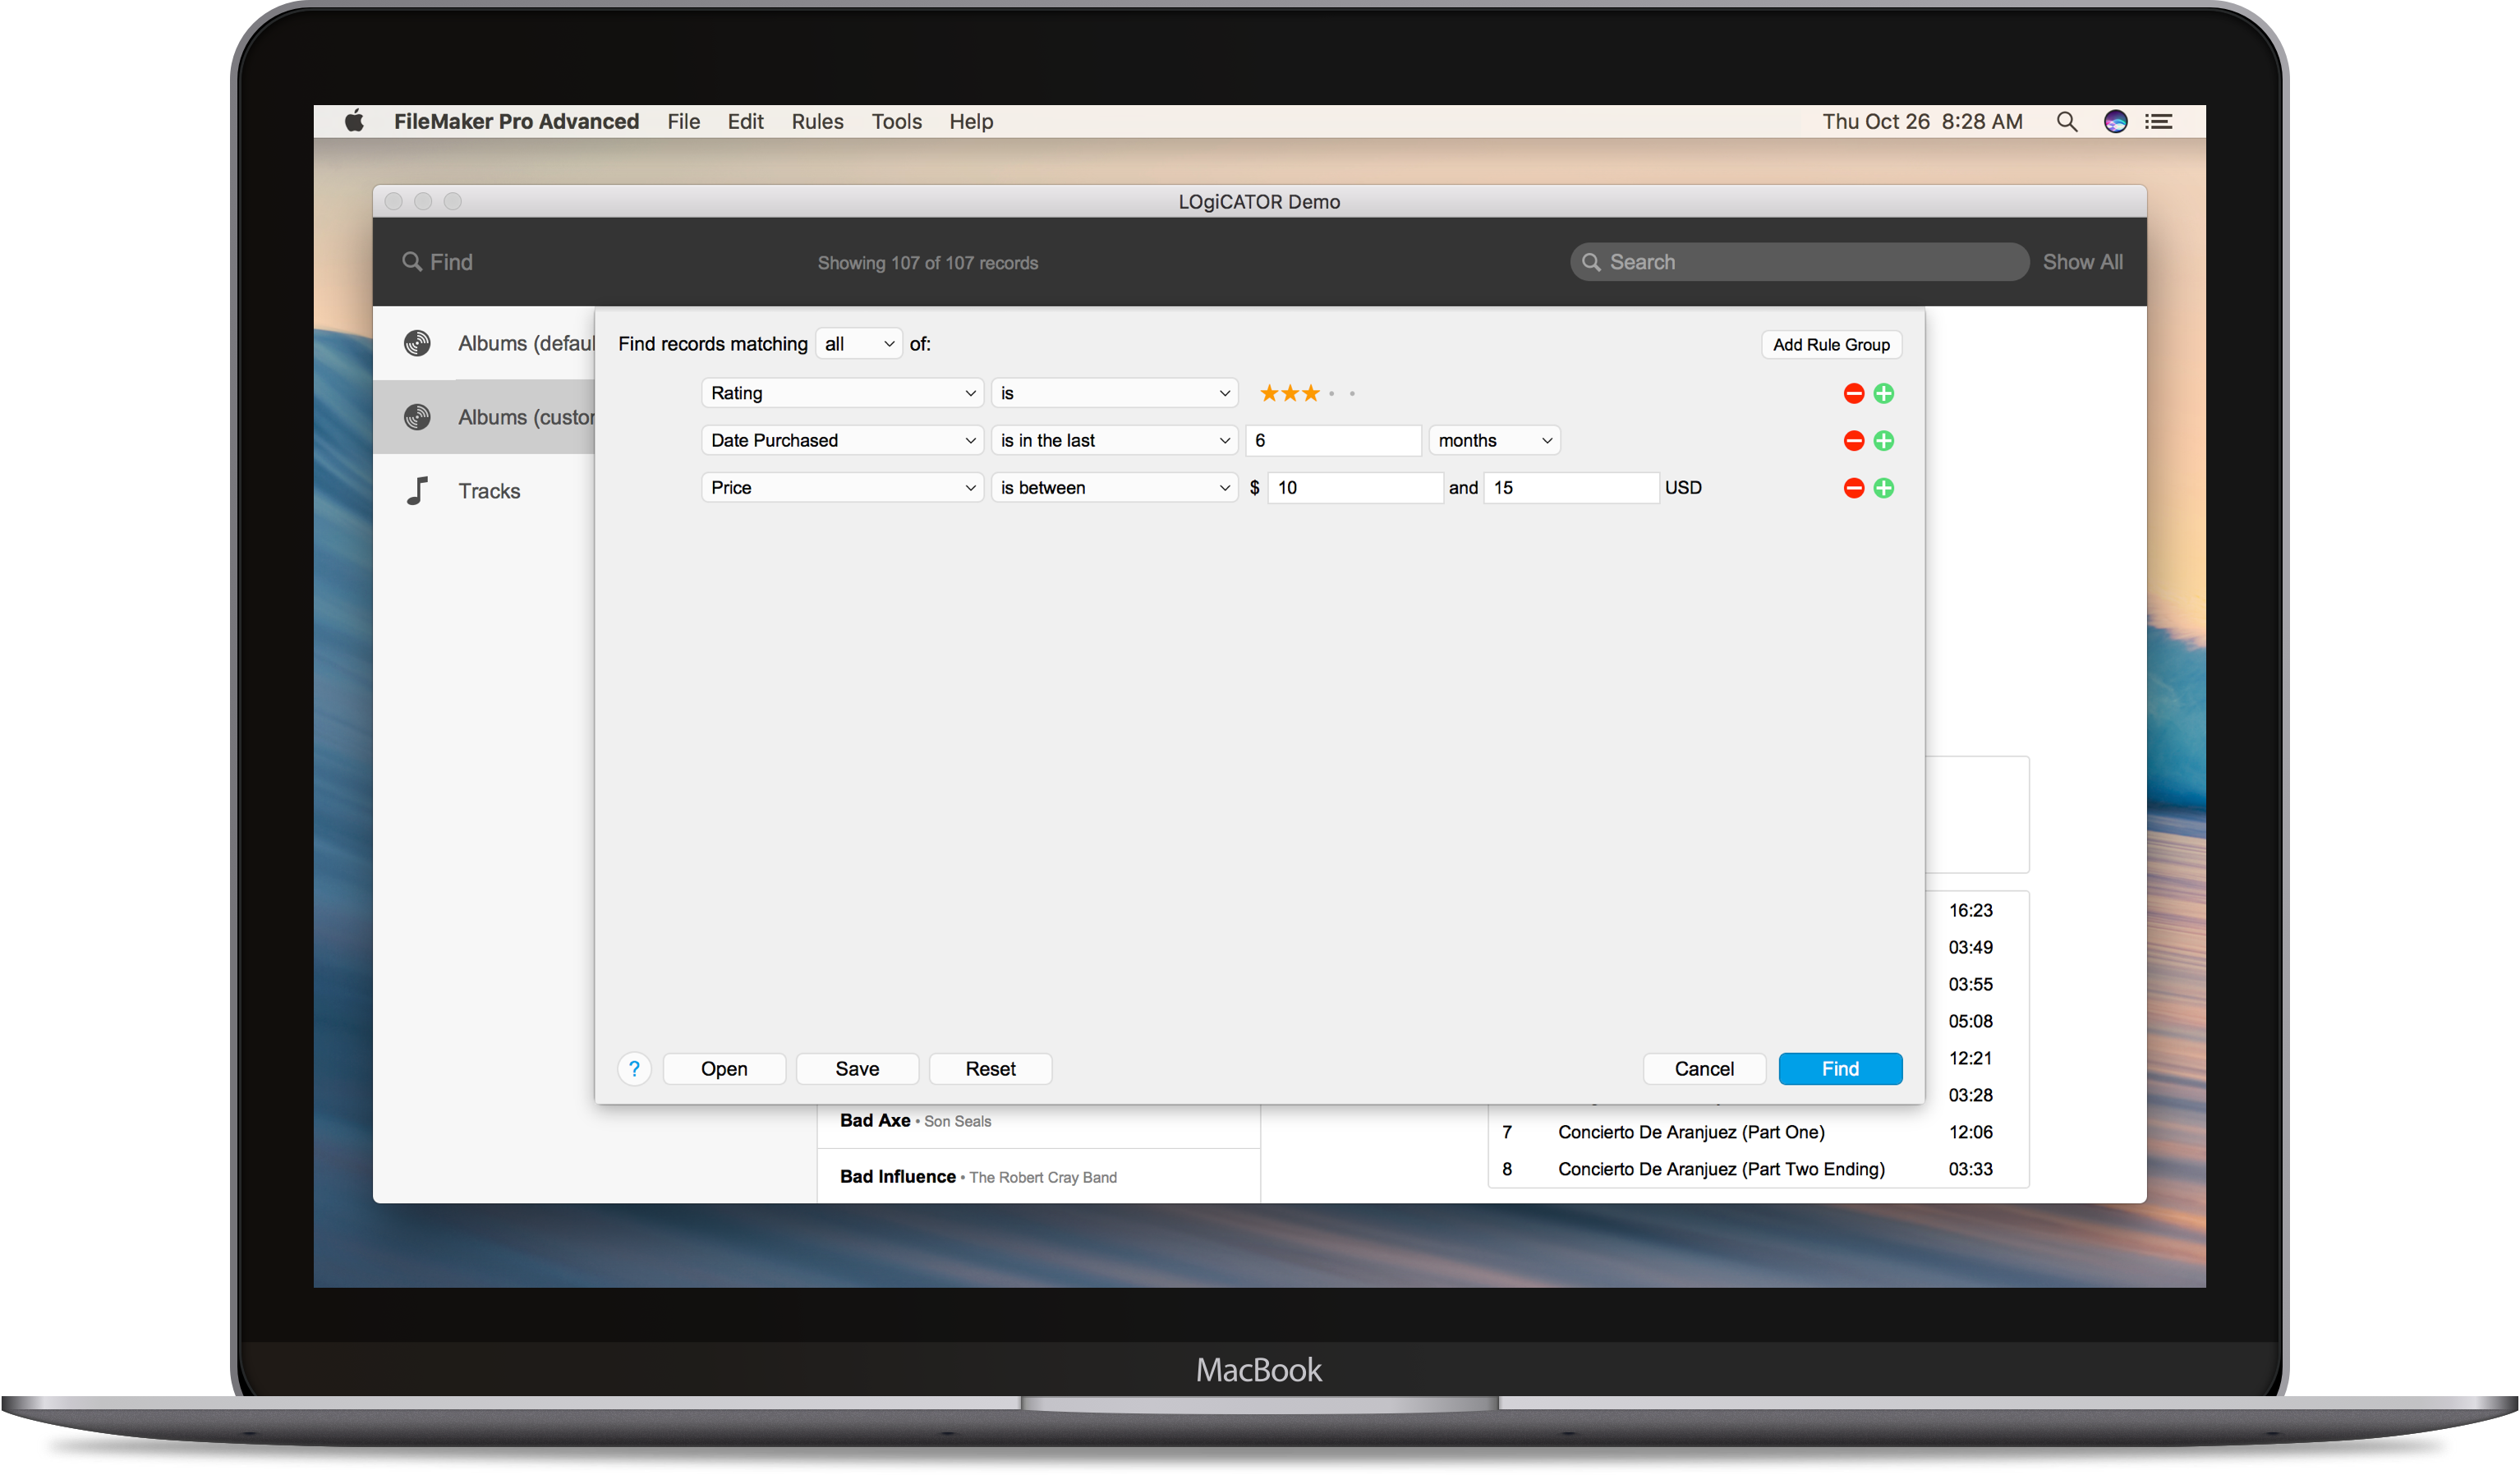This screenshot has height=1475, width=2520.
Task: Click the Albums (custom) disc icon
Action: click(x=417, y=416)
